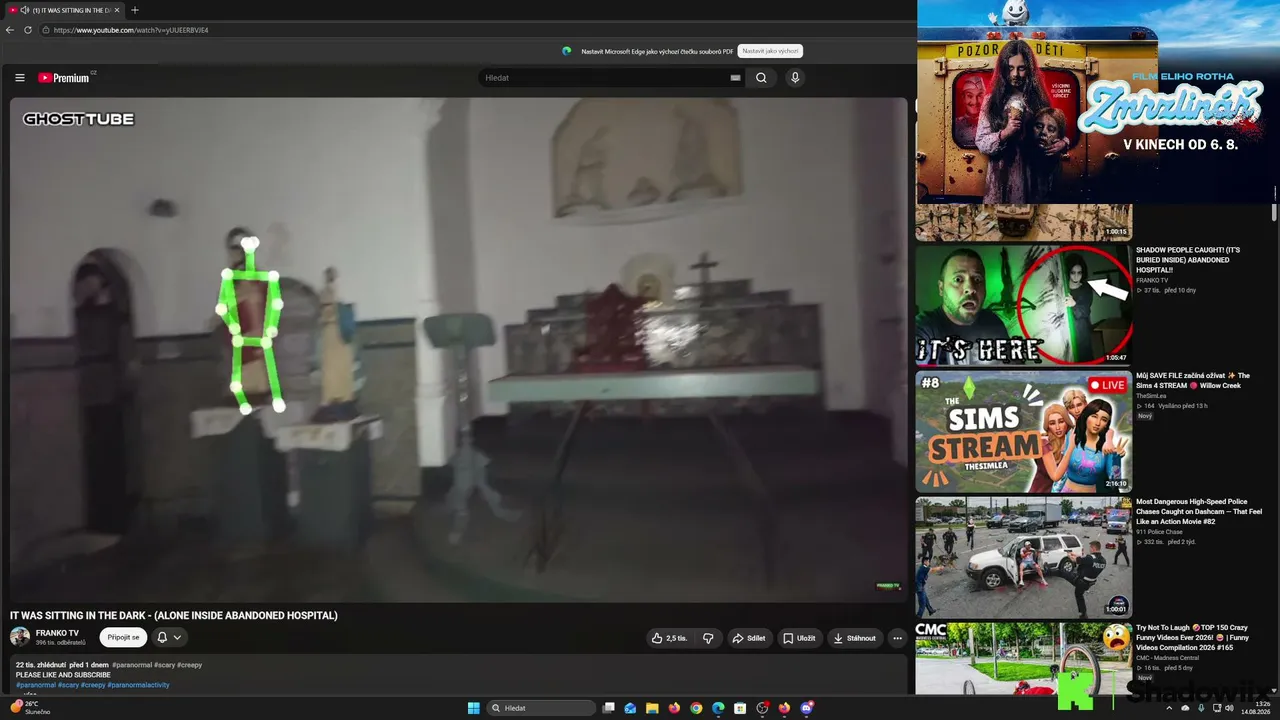Open the on-screen keyboard in search box
The image size is (1280, 720).
click(x=736, y=77)
